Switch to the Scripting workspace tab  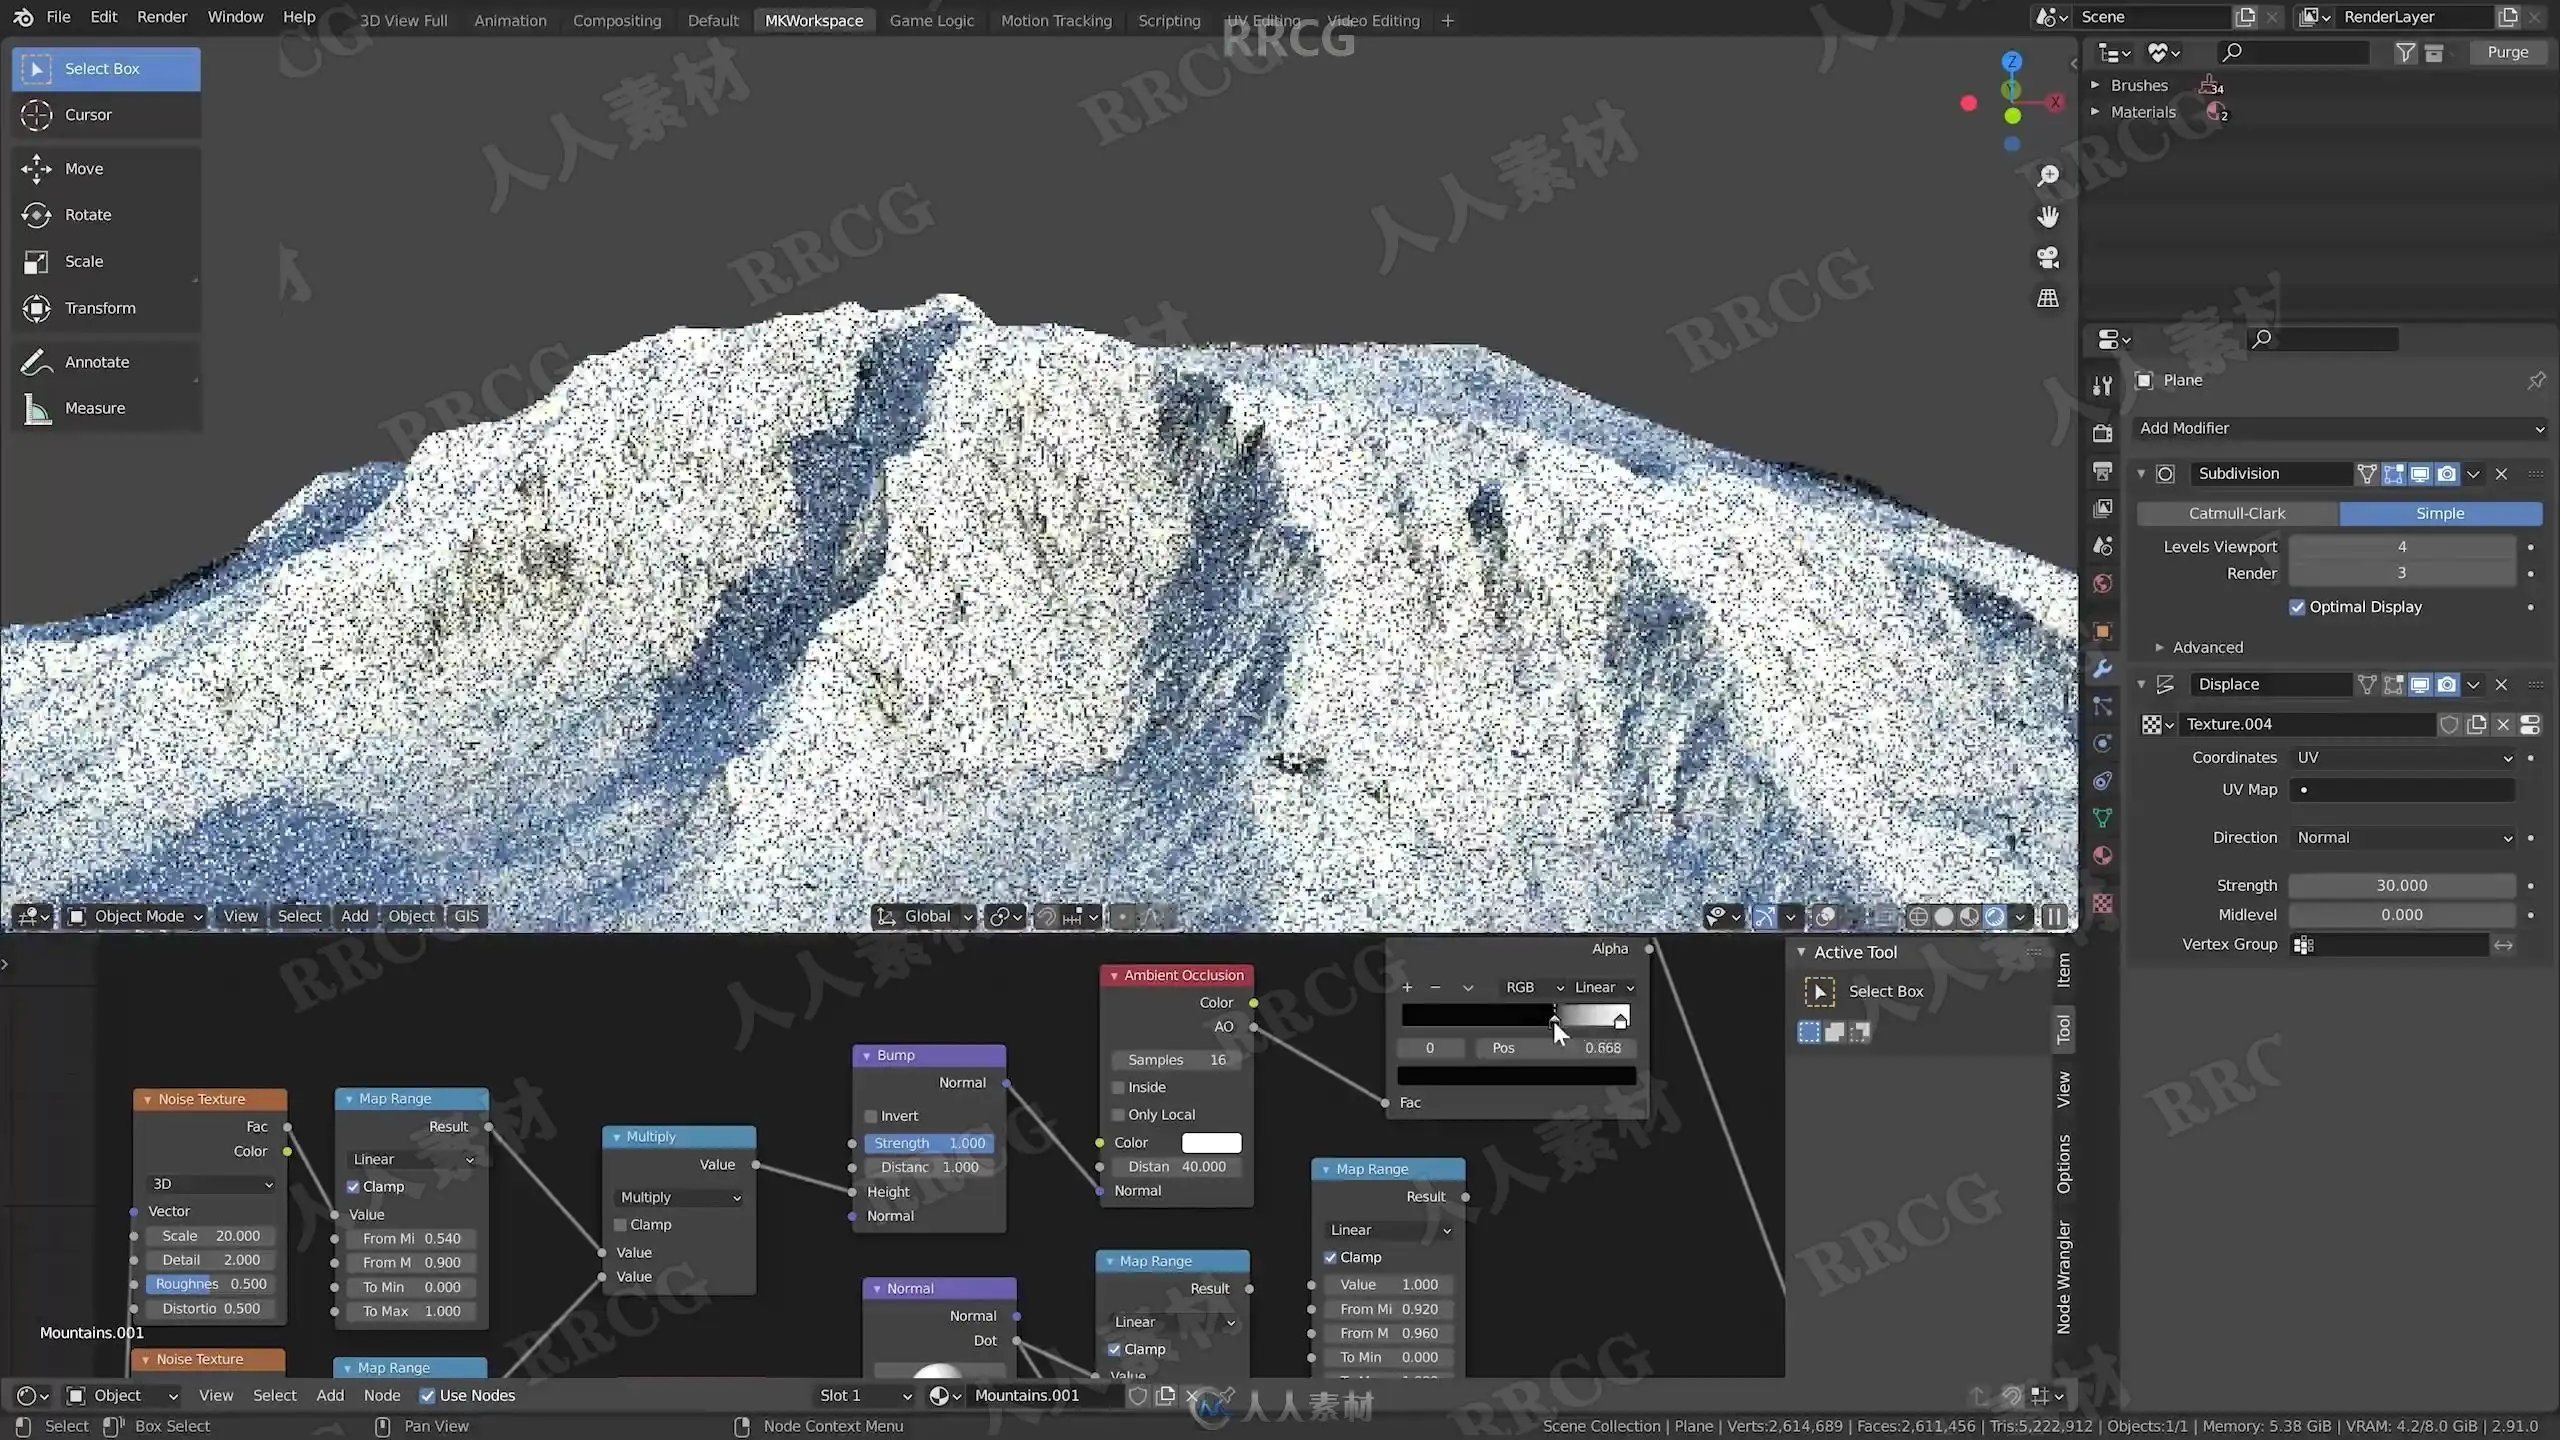pyautogui.click(x=1168, y=20)
